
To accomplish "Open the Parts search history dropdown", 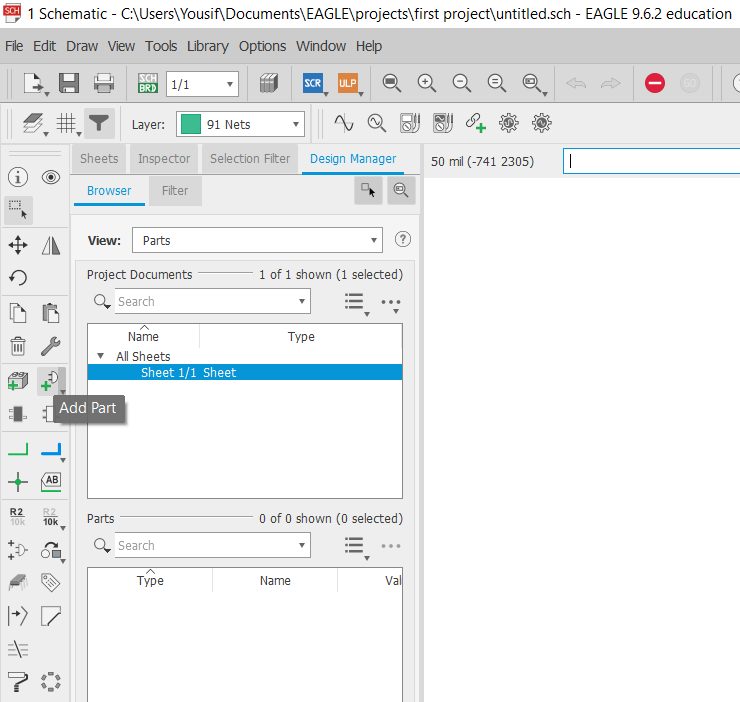I will (302, 546).
